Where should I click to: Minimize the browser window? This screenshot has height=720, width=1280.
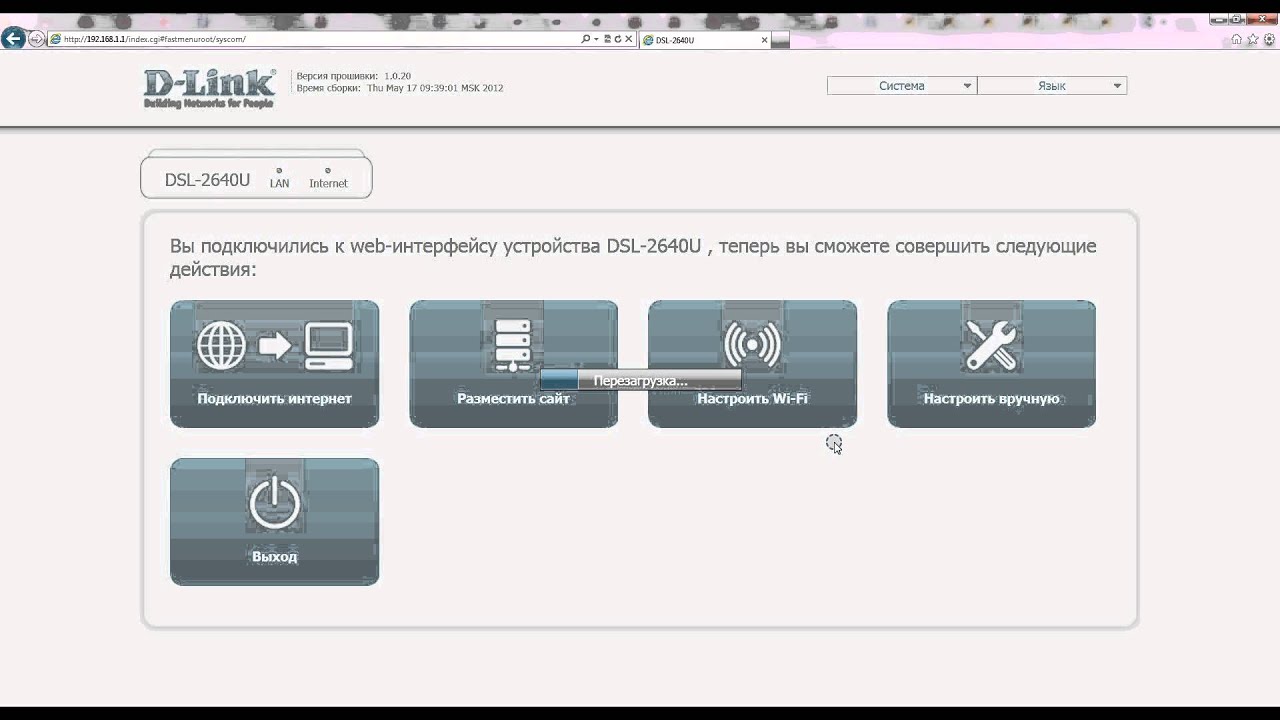tap(1219, 19)
